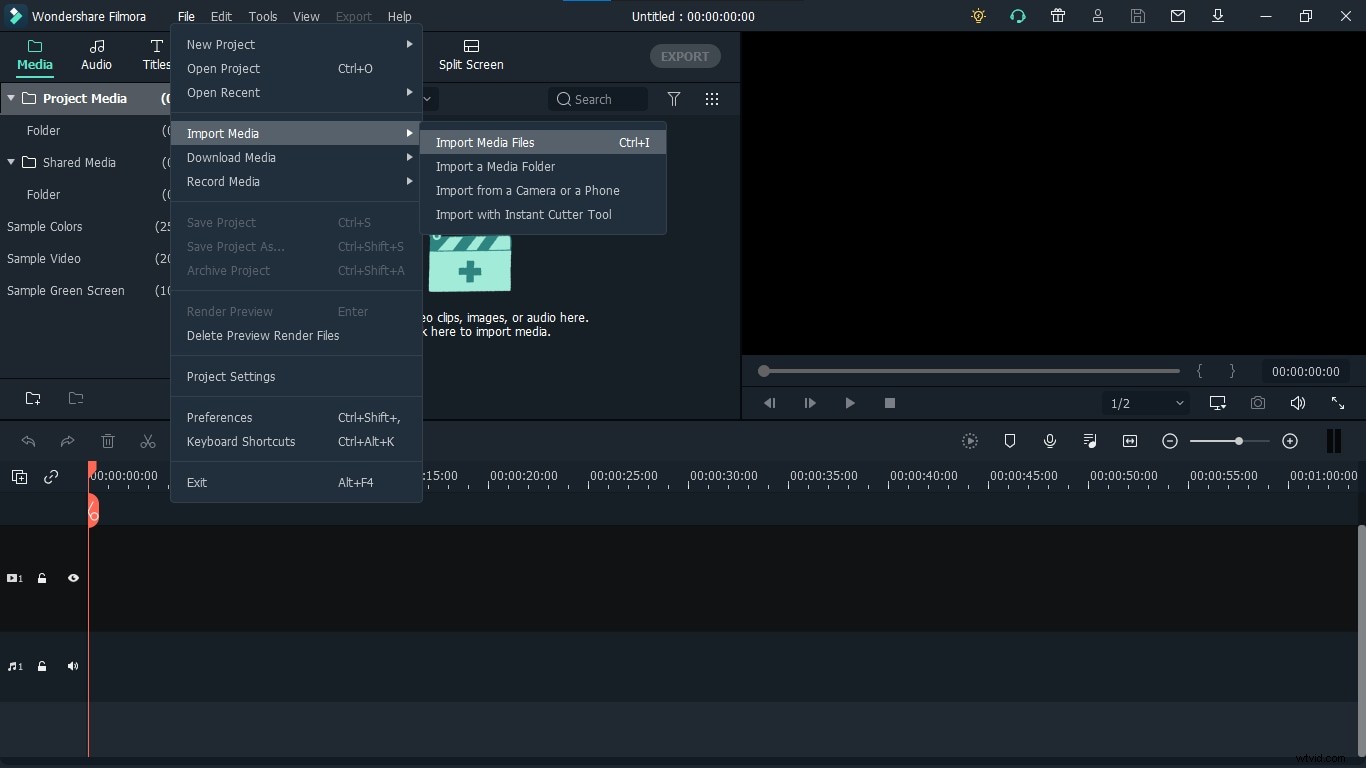
Task: Click the headset support icon
Action: point(1018,16)
